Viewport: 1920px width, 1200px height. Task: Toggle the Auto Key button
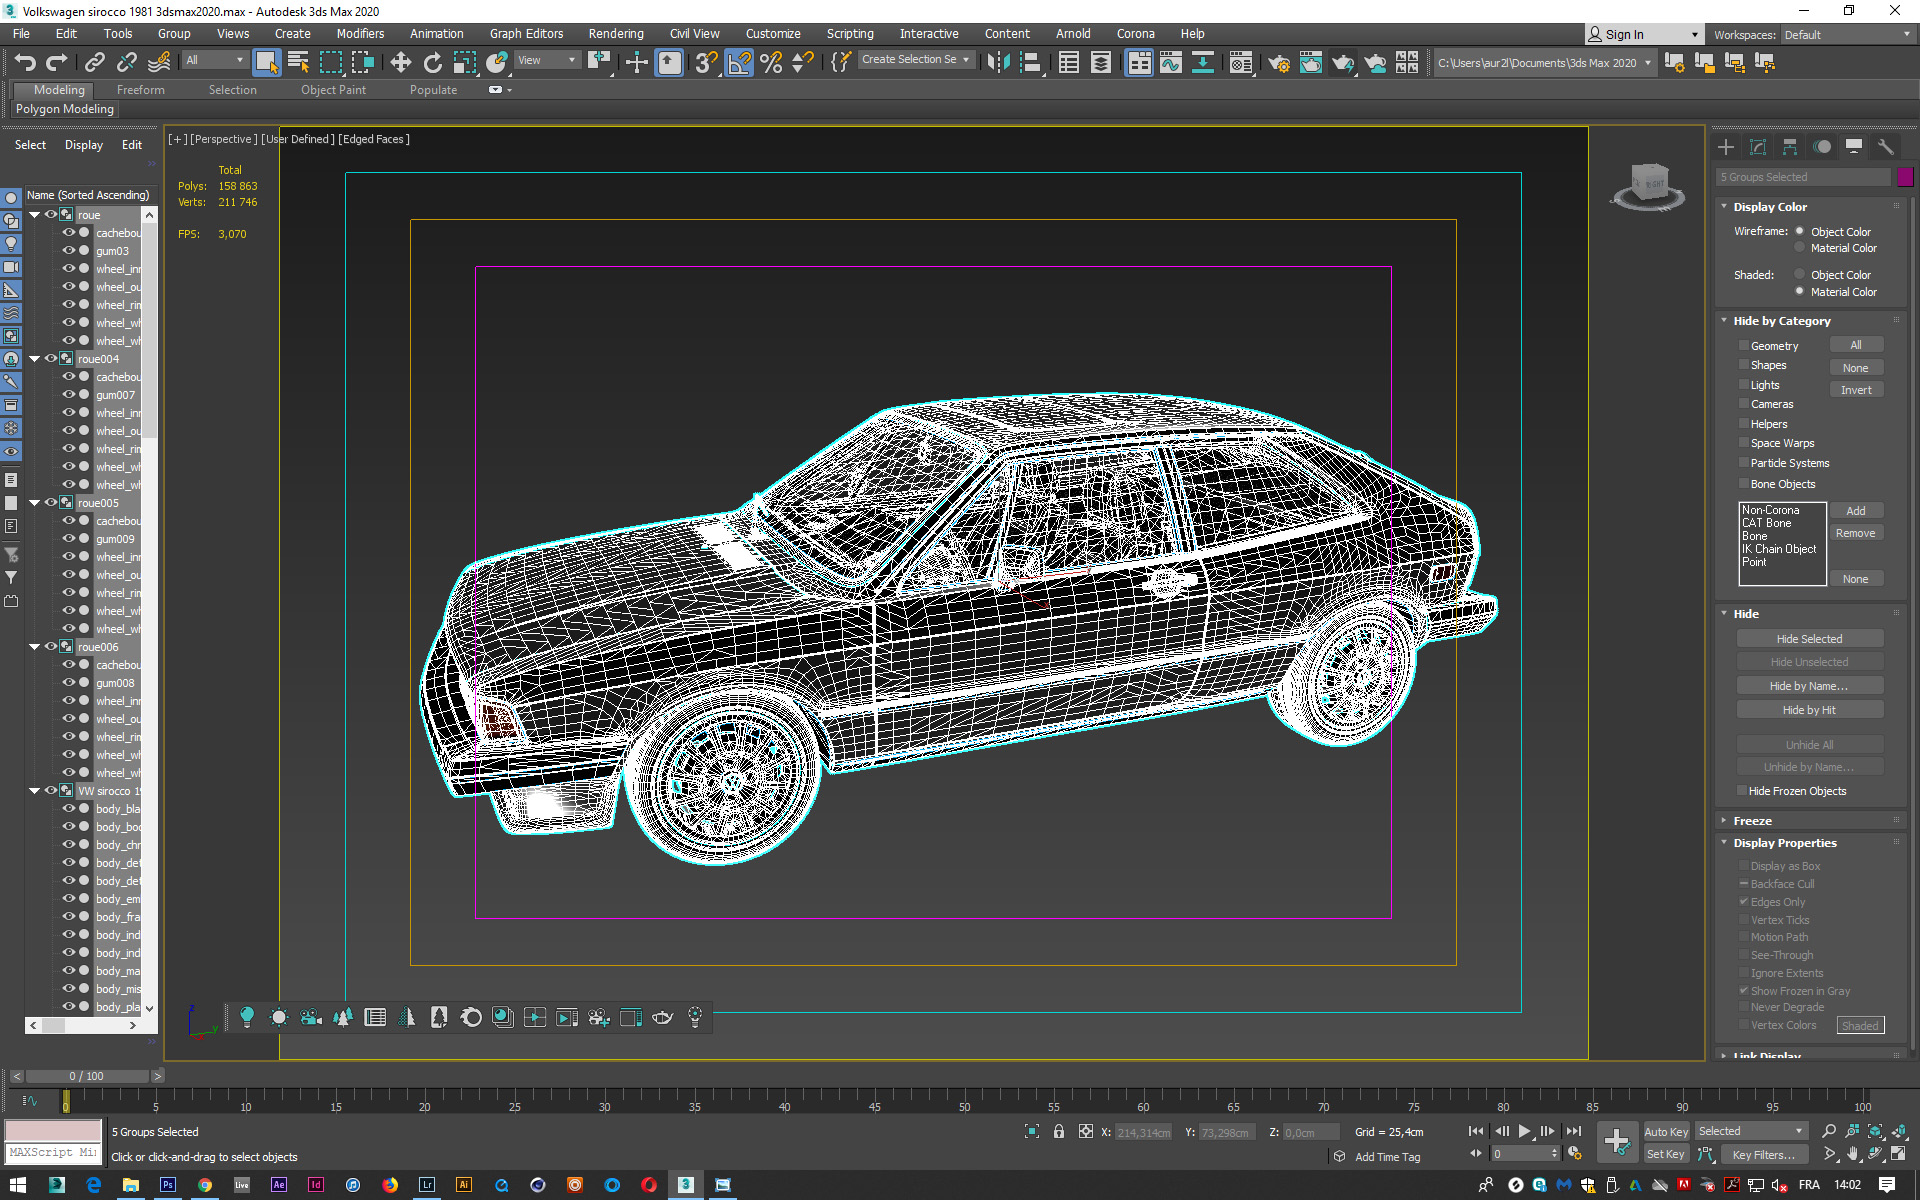pos(1665,1131)
